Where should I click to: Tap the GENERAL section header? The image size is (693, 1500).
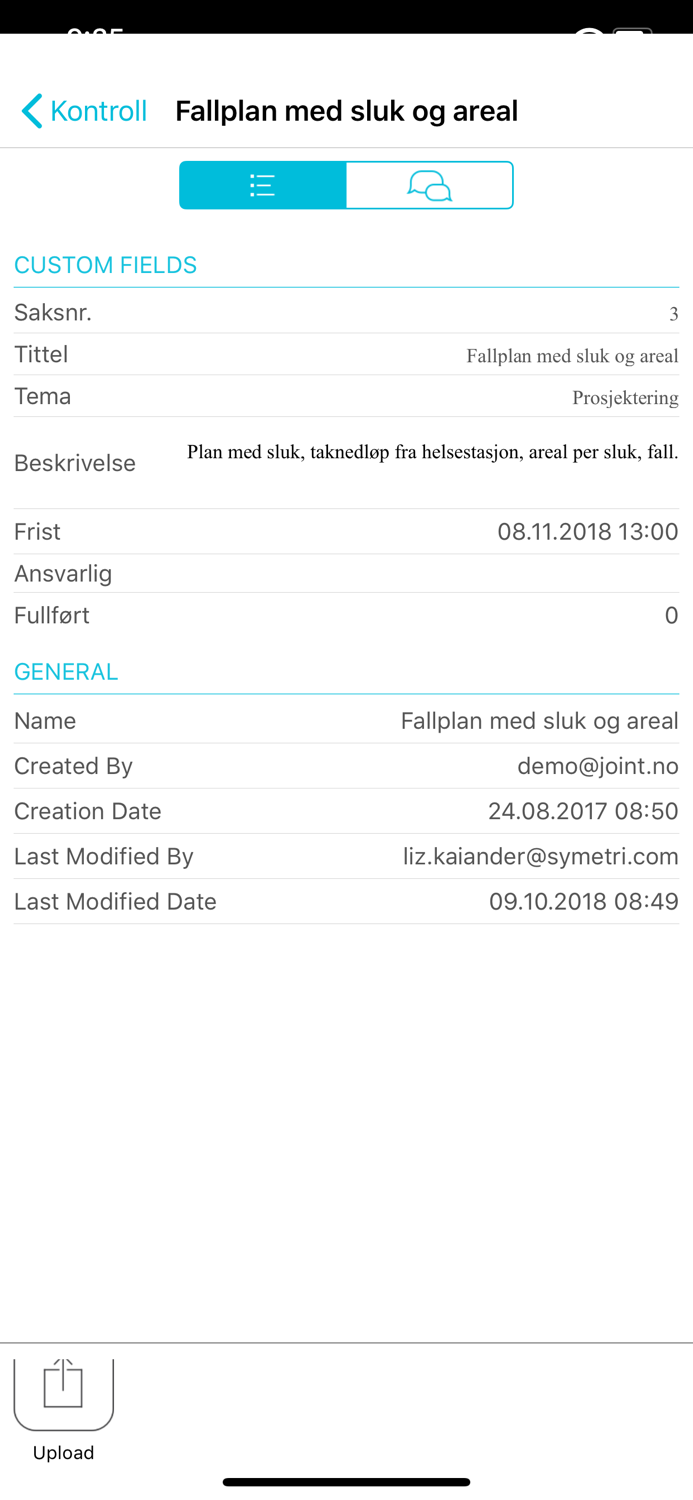(66, 671)
